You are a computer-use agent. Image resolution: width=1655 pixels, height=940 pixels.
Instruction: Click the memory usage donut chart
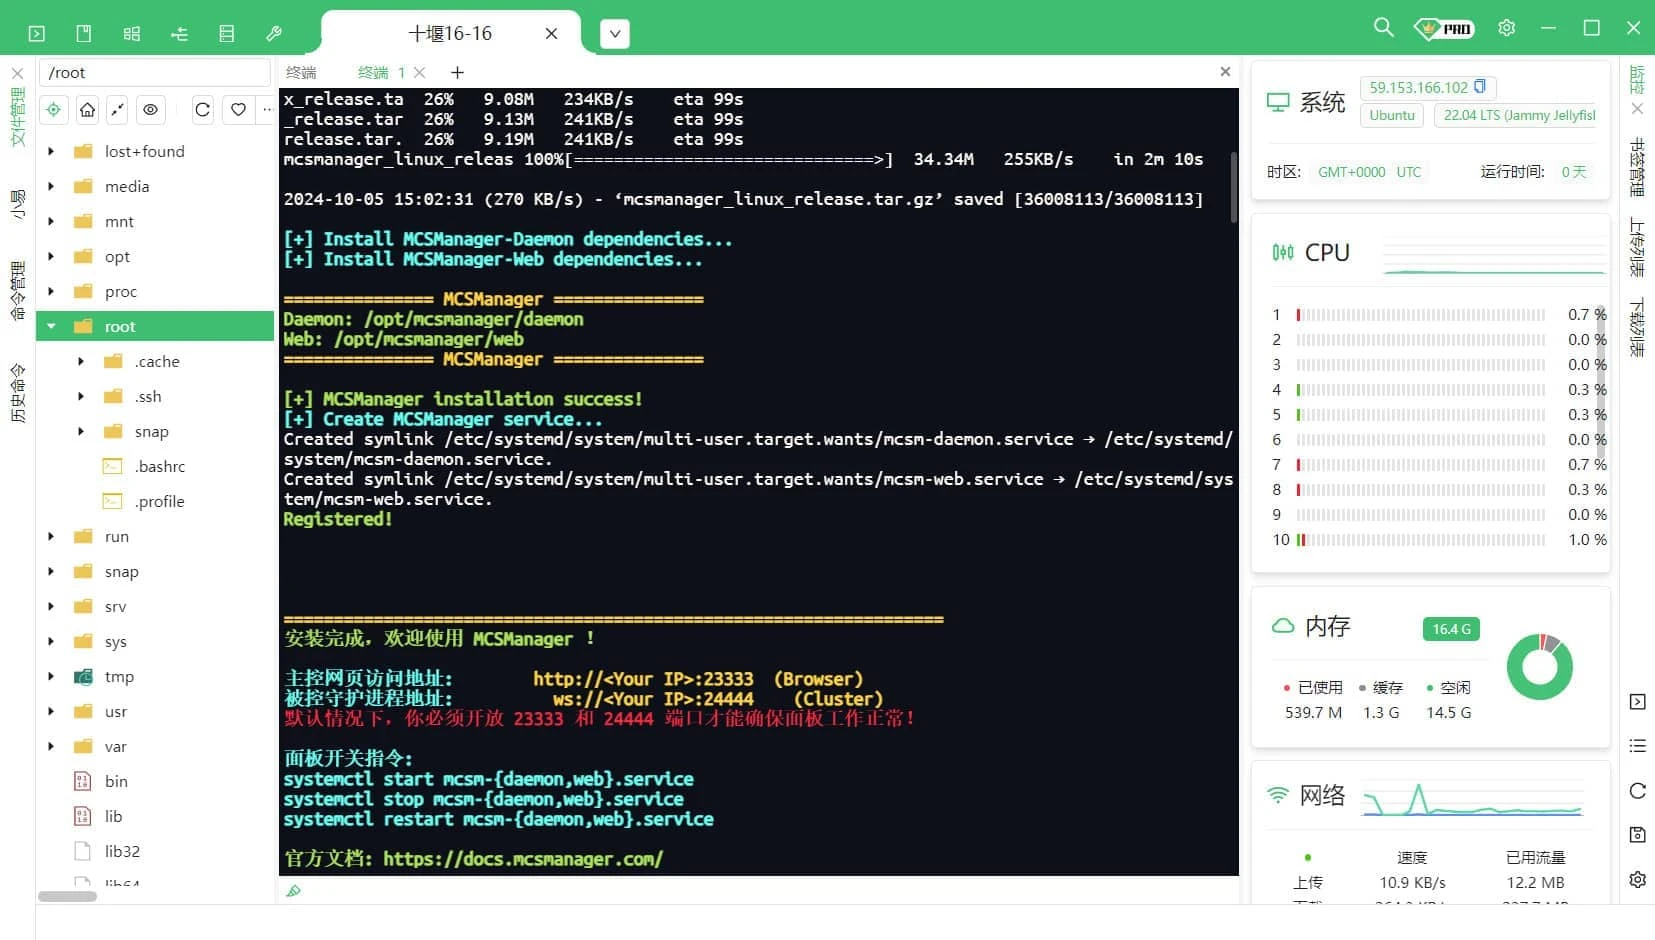(x=1540, y=667)
